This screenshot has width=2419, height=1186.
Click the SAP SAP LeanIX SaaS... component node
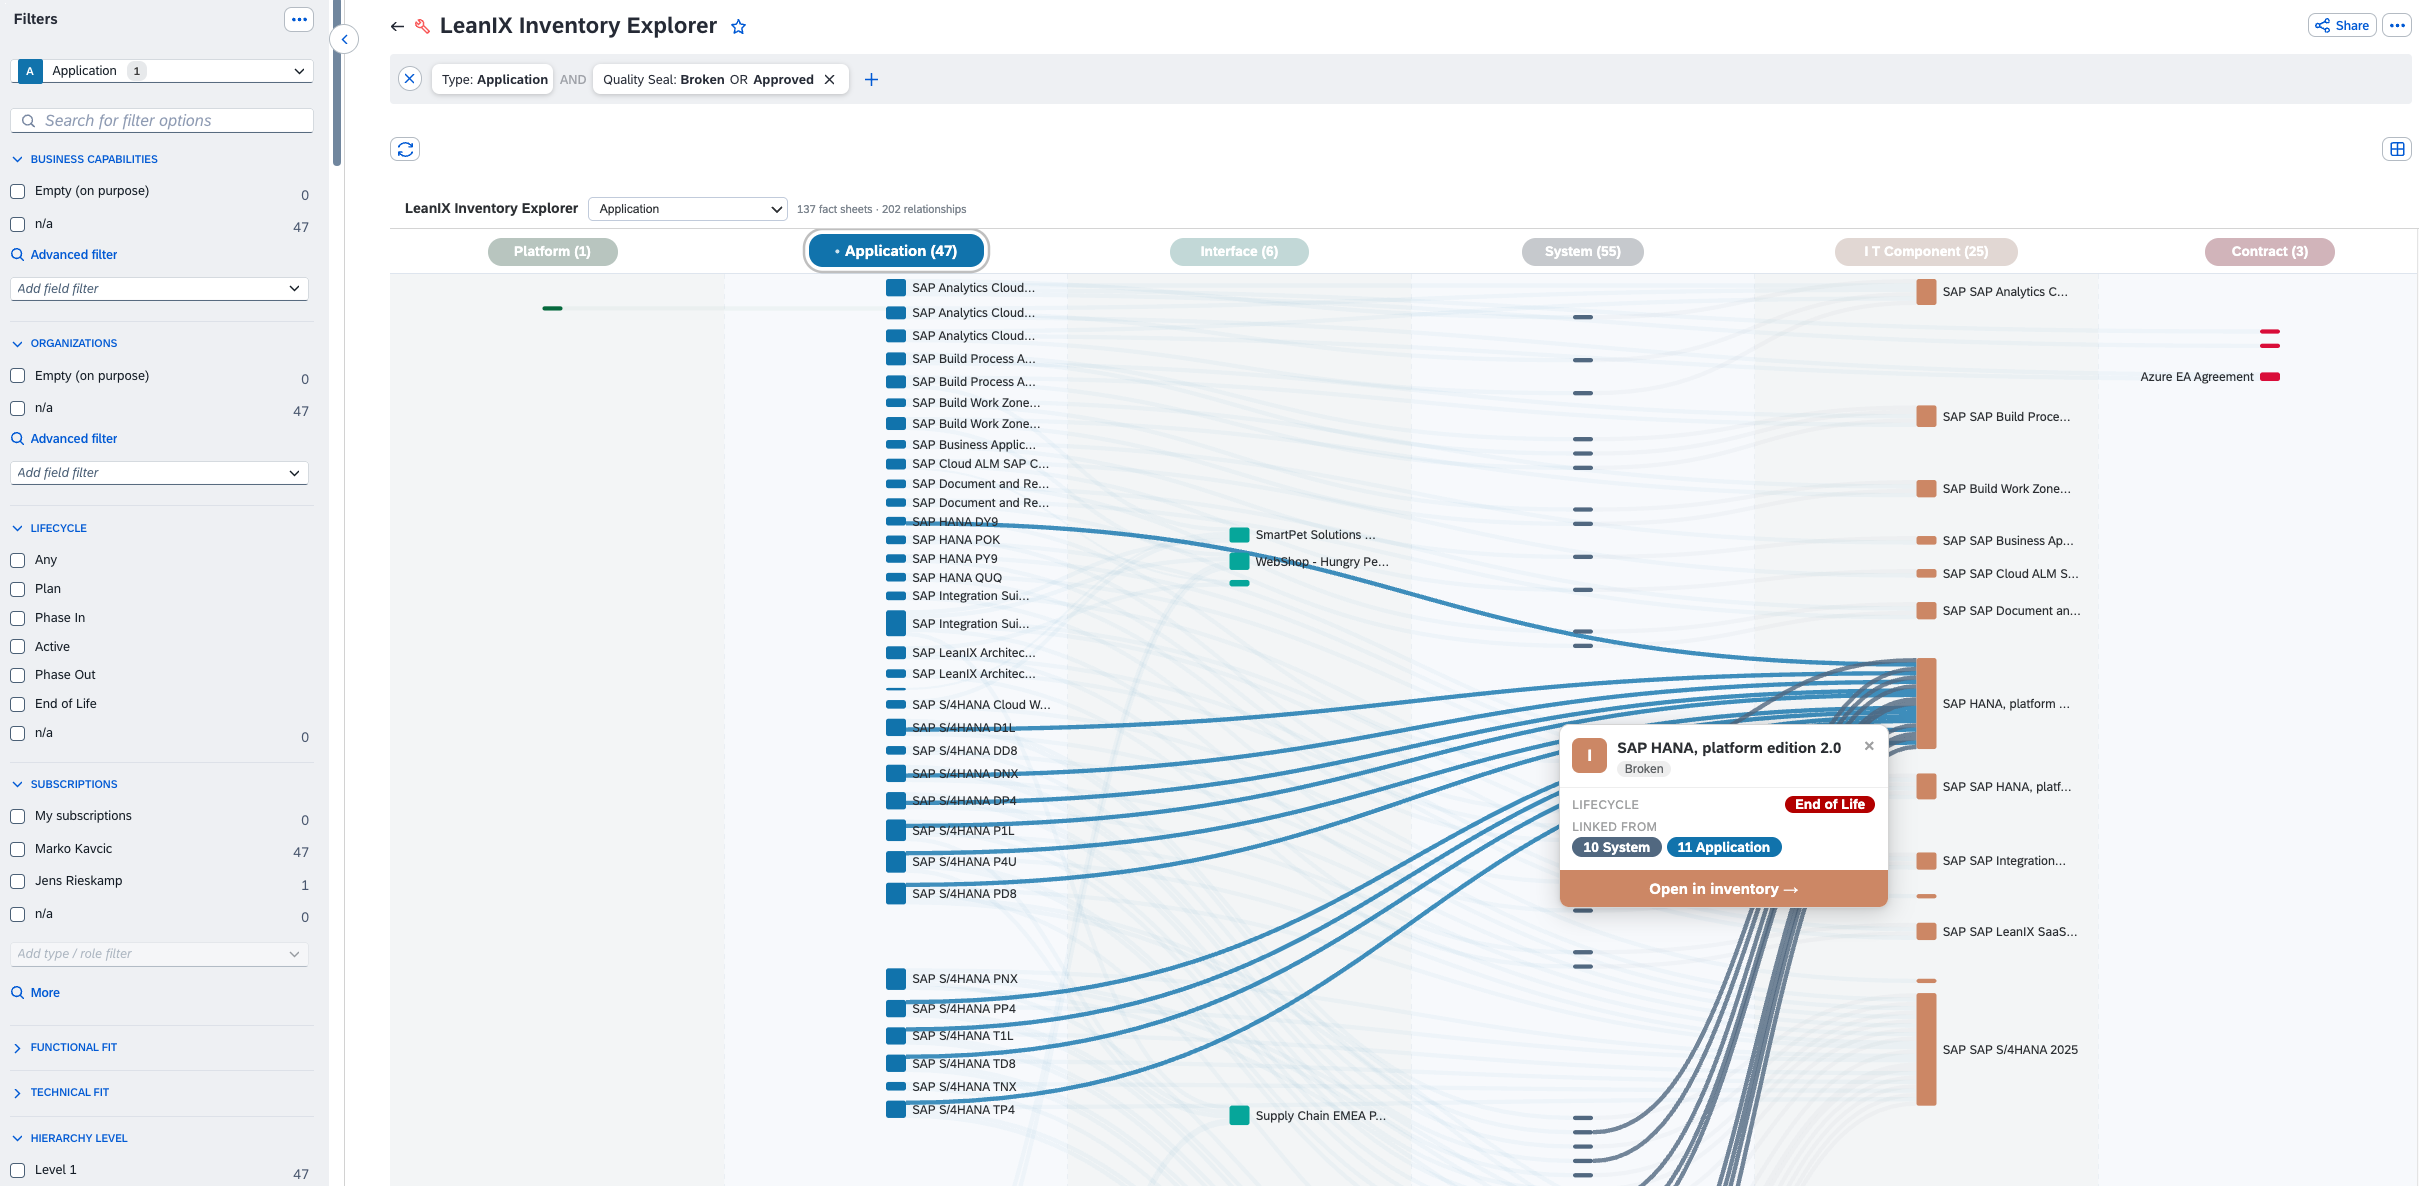(1926, 931)
